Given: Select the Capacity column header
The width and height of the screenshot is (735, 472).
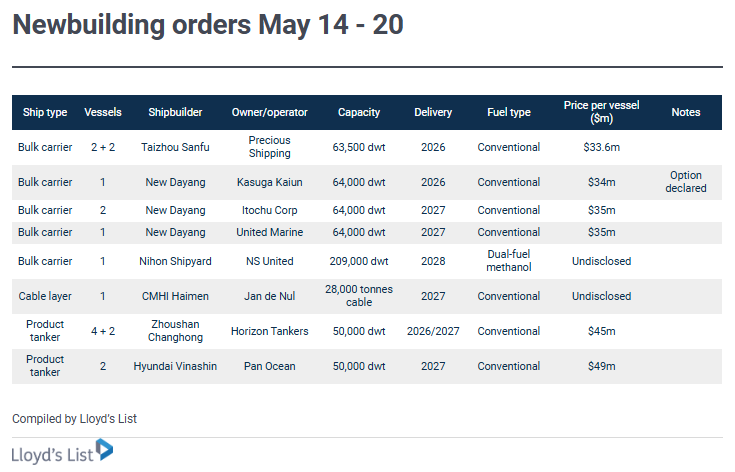Looking at the screenshot, I should [x=359, y=113].
